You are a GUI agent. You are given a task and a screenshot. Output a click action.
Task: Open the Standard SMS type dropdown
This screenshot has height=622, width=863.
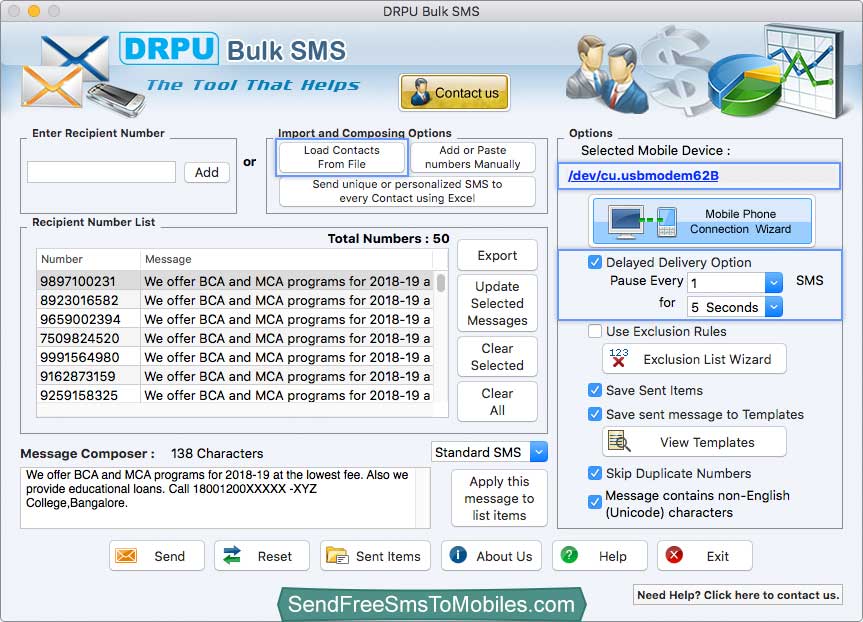pyautogui.click(x=538, y=452)
